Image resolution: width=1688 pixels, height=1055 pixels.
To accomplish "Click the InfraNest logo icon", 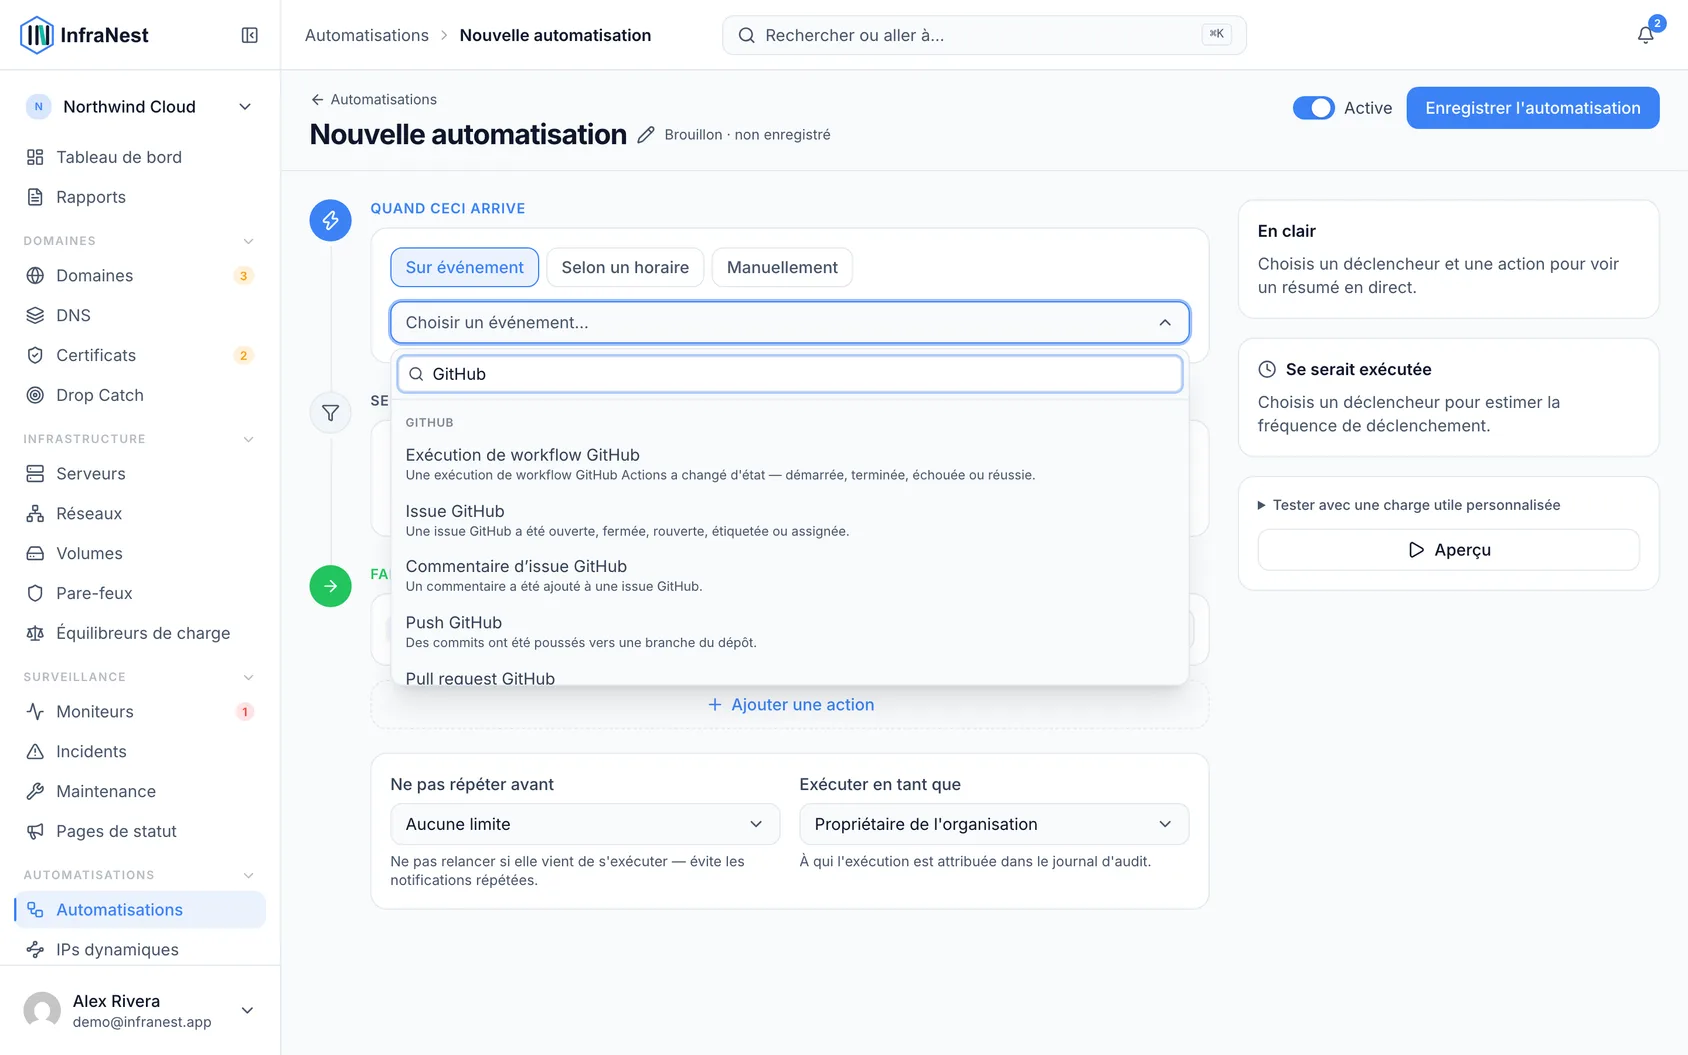I will (x=37, y=35).
